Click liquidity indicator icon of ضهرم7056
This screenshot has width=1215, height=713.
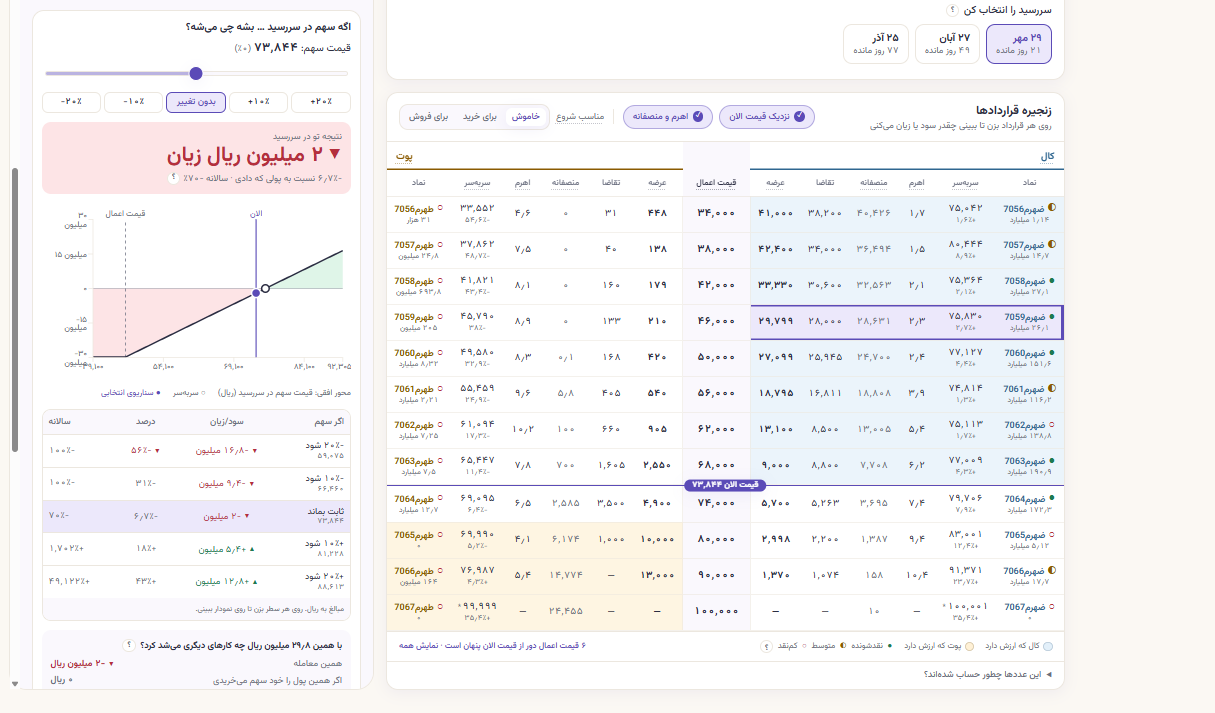[1052, 208]
